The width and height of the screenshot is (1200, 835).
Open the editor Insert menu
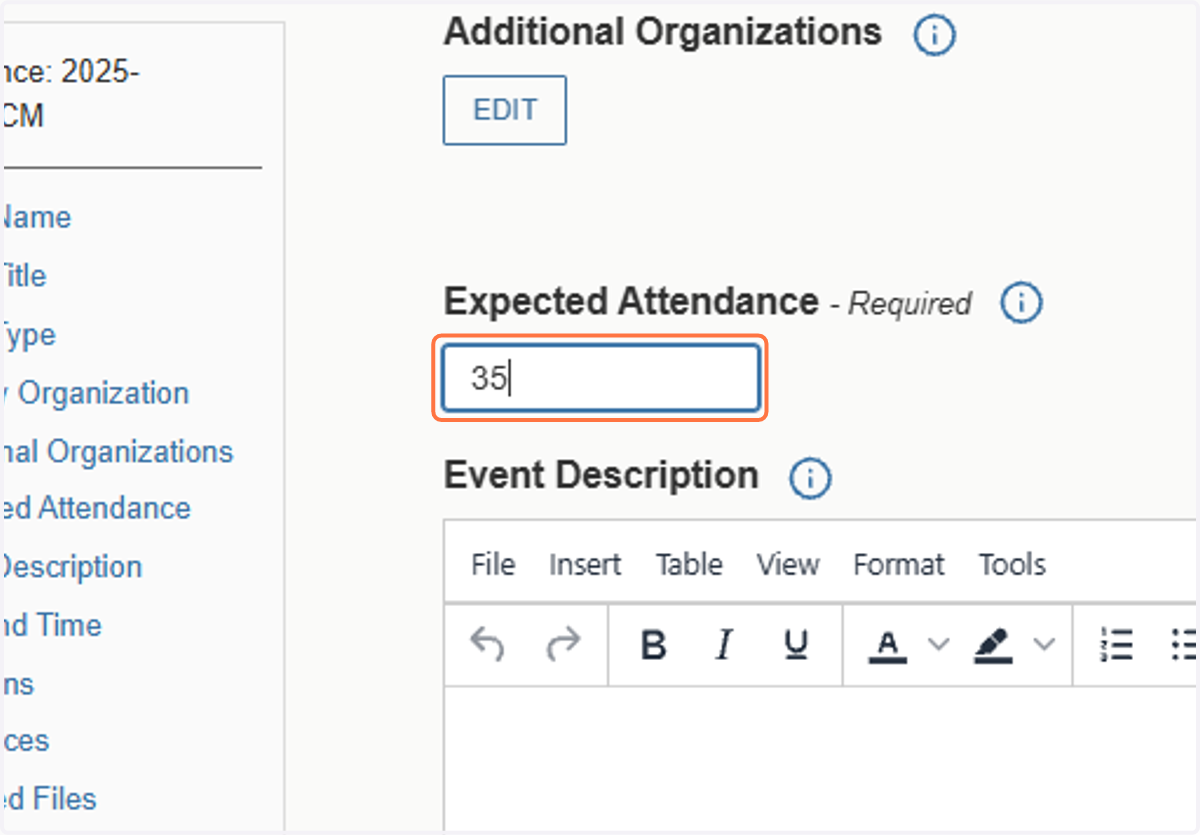tap(585, 564)
